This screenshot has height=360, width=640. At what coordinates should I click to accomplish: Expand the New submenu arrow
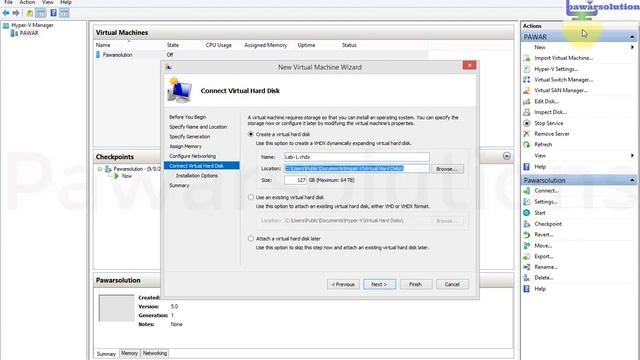point(632,47)
